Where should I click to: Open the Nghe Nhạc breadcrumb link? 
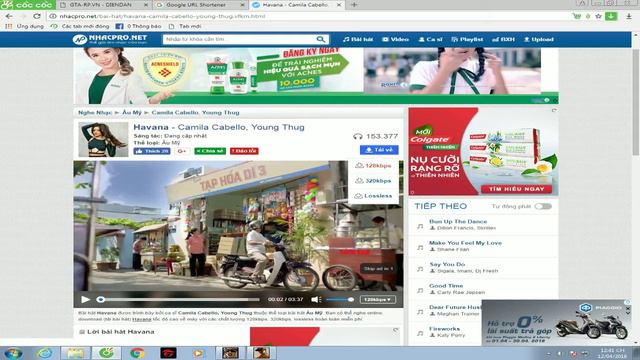click(x=95, y=113)
